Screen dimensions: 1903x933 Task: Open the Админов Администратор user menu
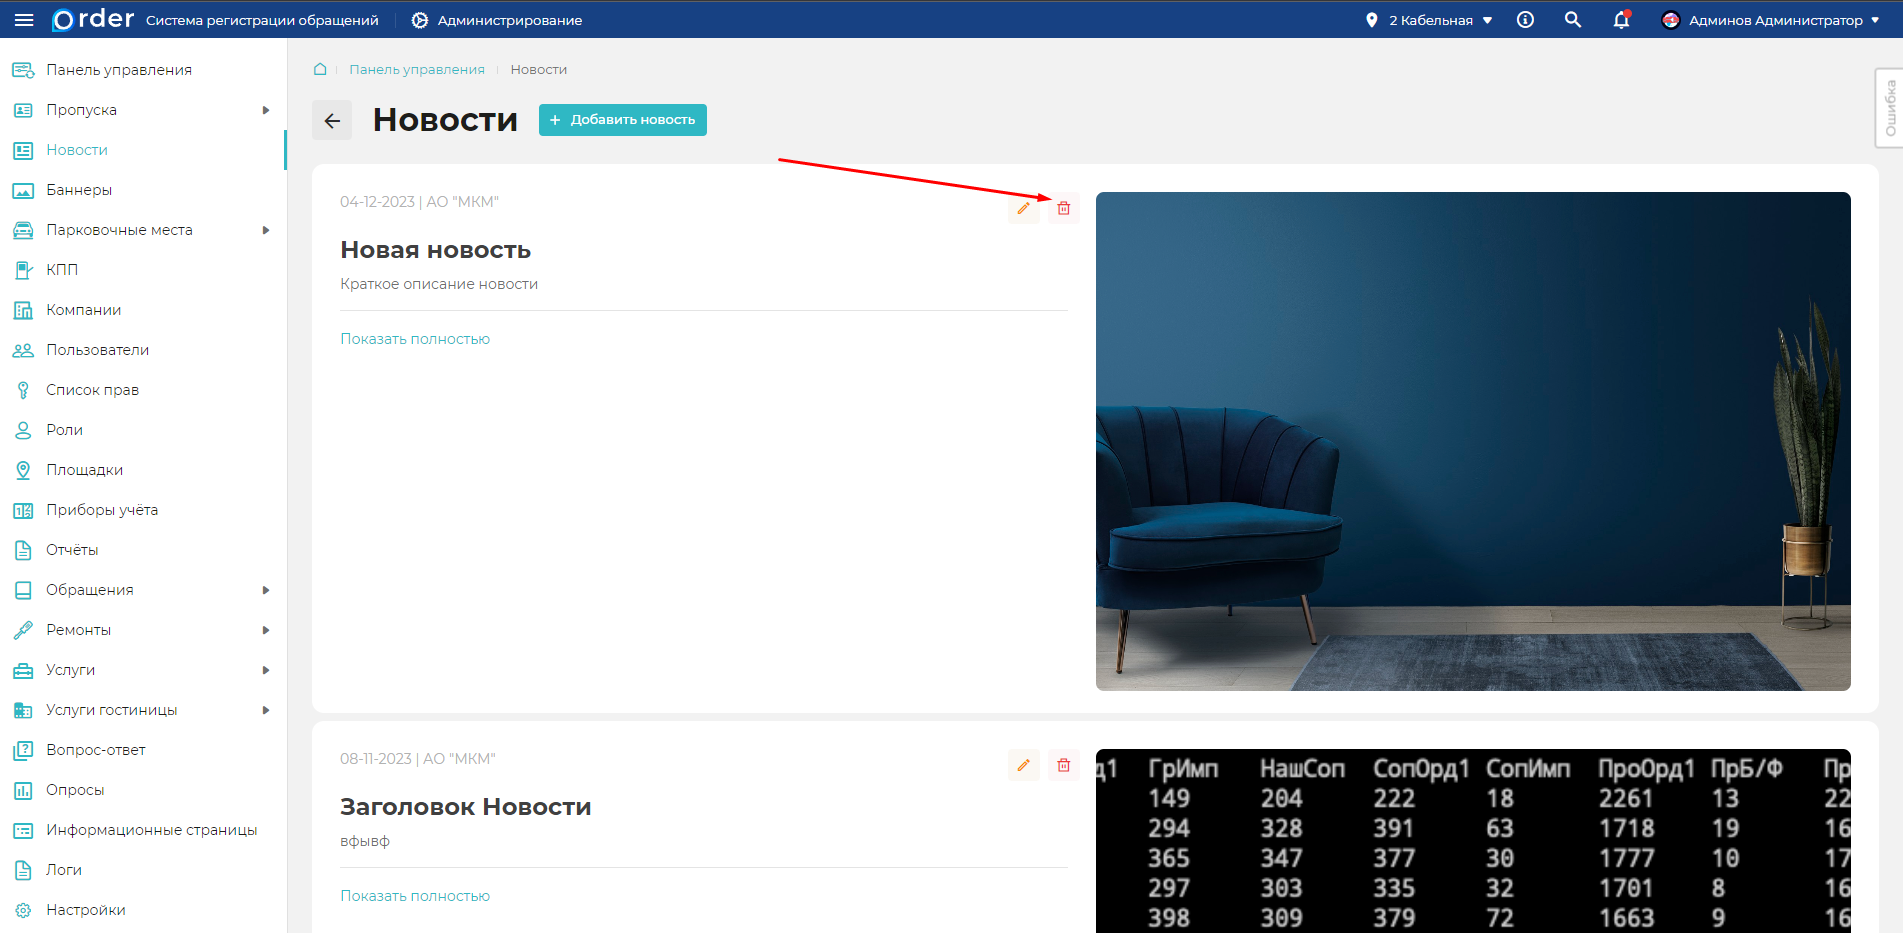point(1770,20)
